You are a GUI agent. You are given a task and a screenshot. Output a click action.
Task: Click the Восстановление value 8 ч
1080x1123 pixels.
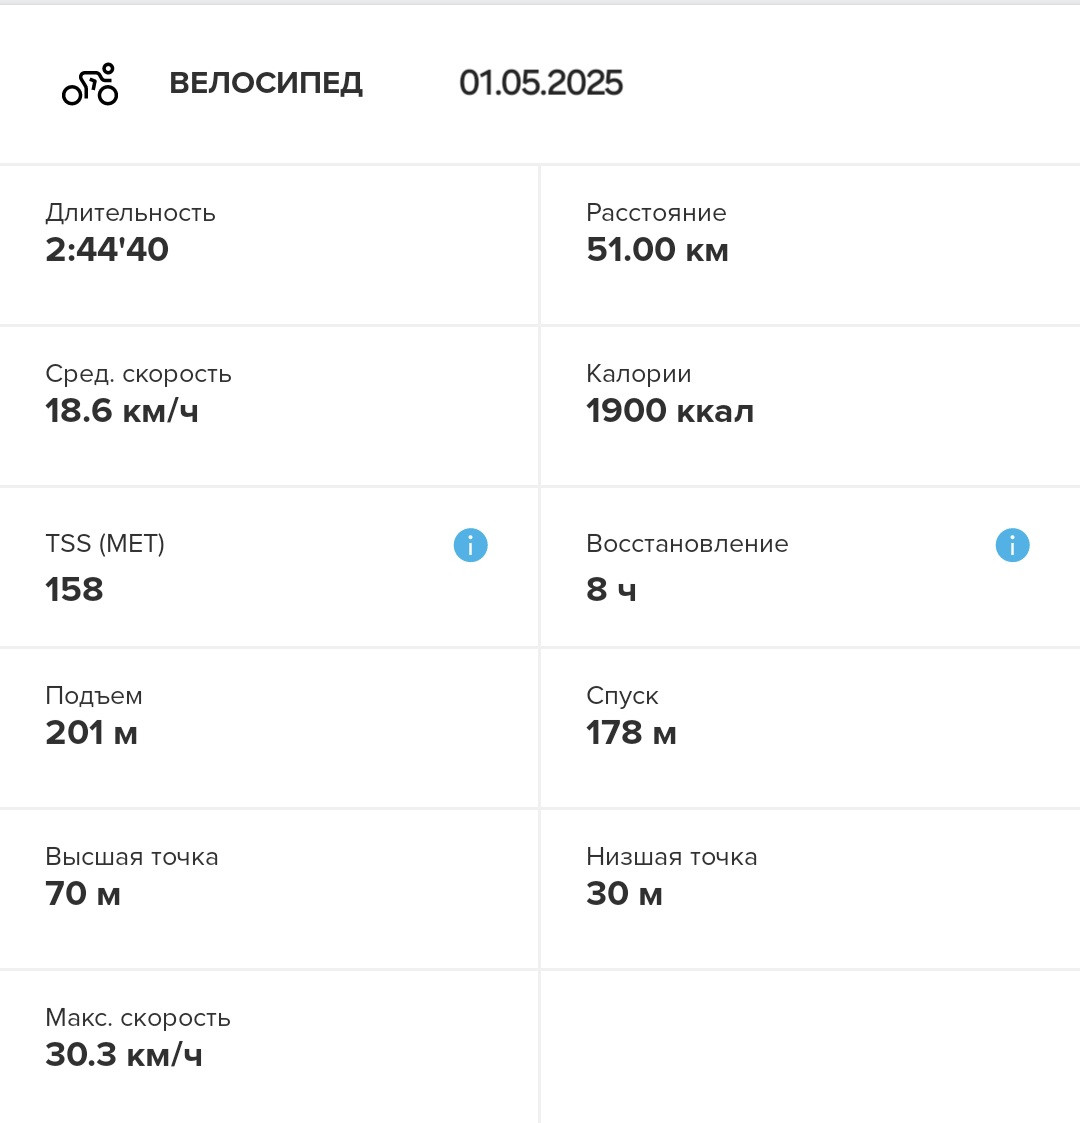pos(611,589)
